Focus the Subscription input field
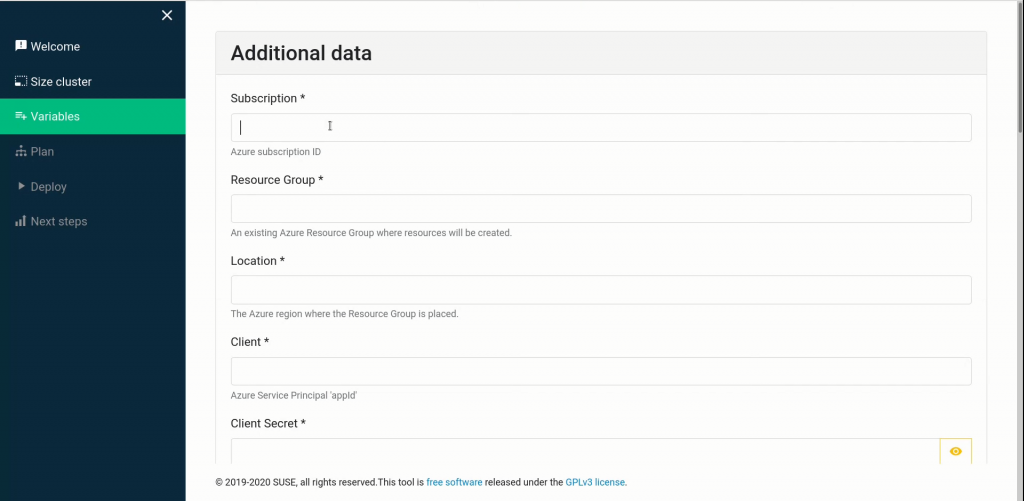 600,127
